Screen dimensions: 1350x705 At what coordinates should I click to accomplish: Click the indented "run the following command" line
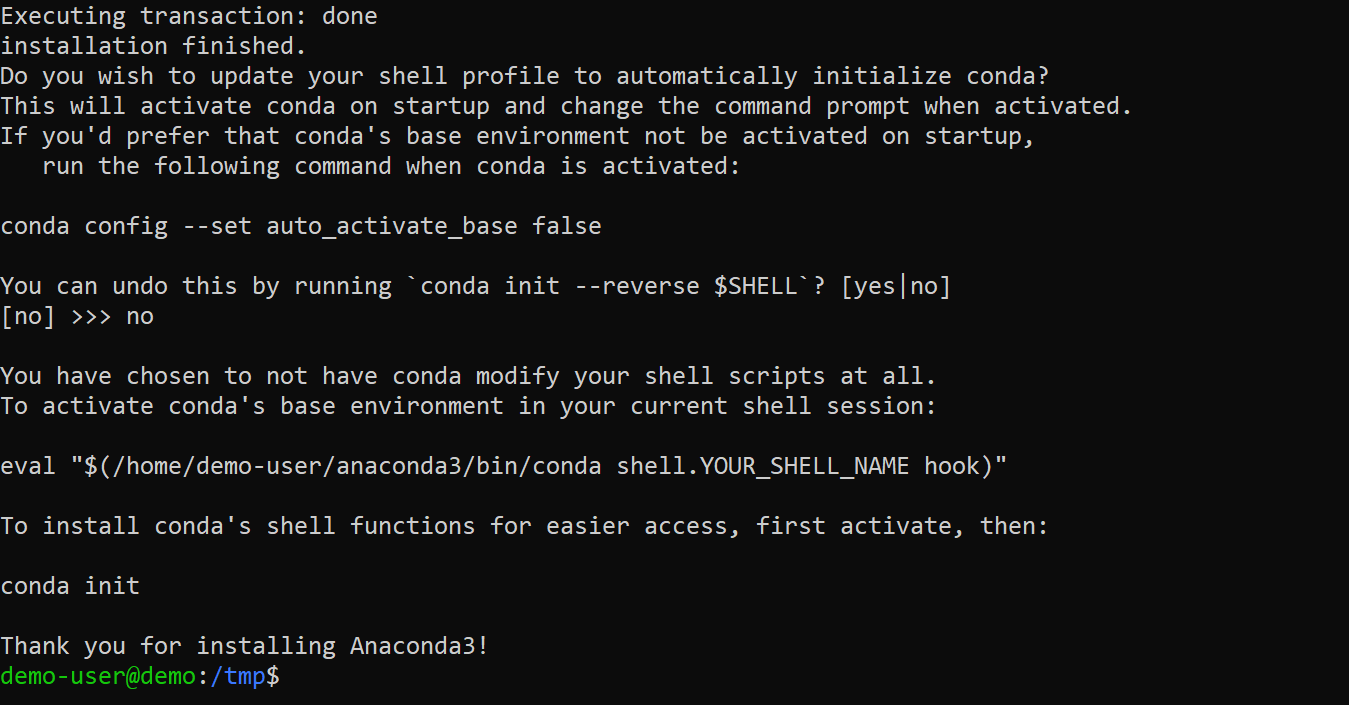(391, 166)
